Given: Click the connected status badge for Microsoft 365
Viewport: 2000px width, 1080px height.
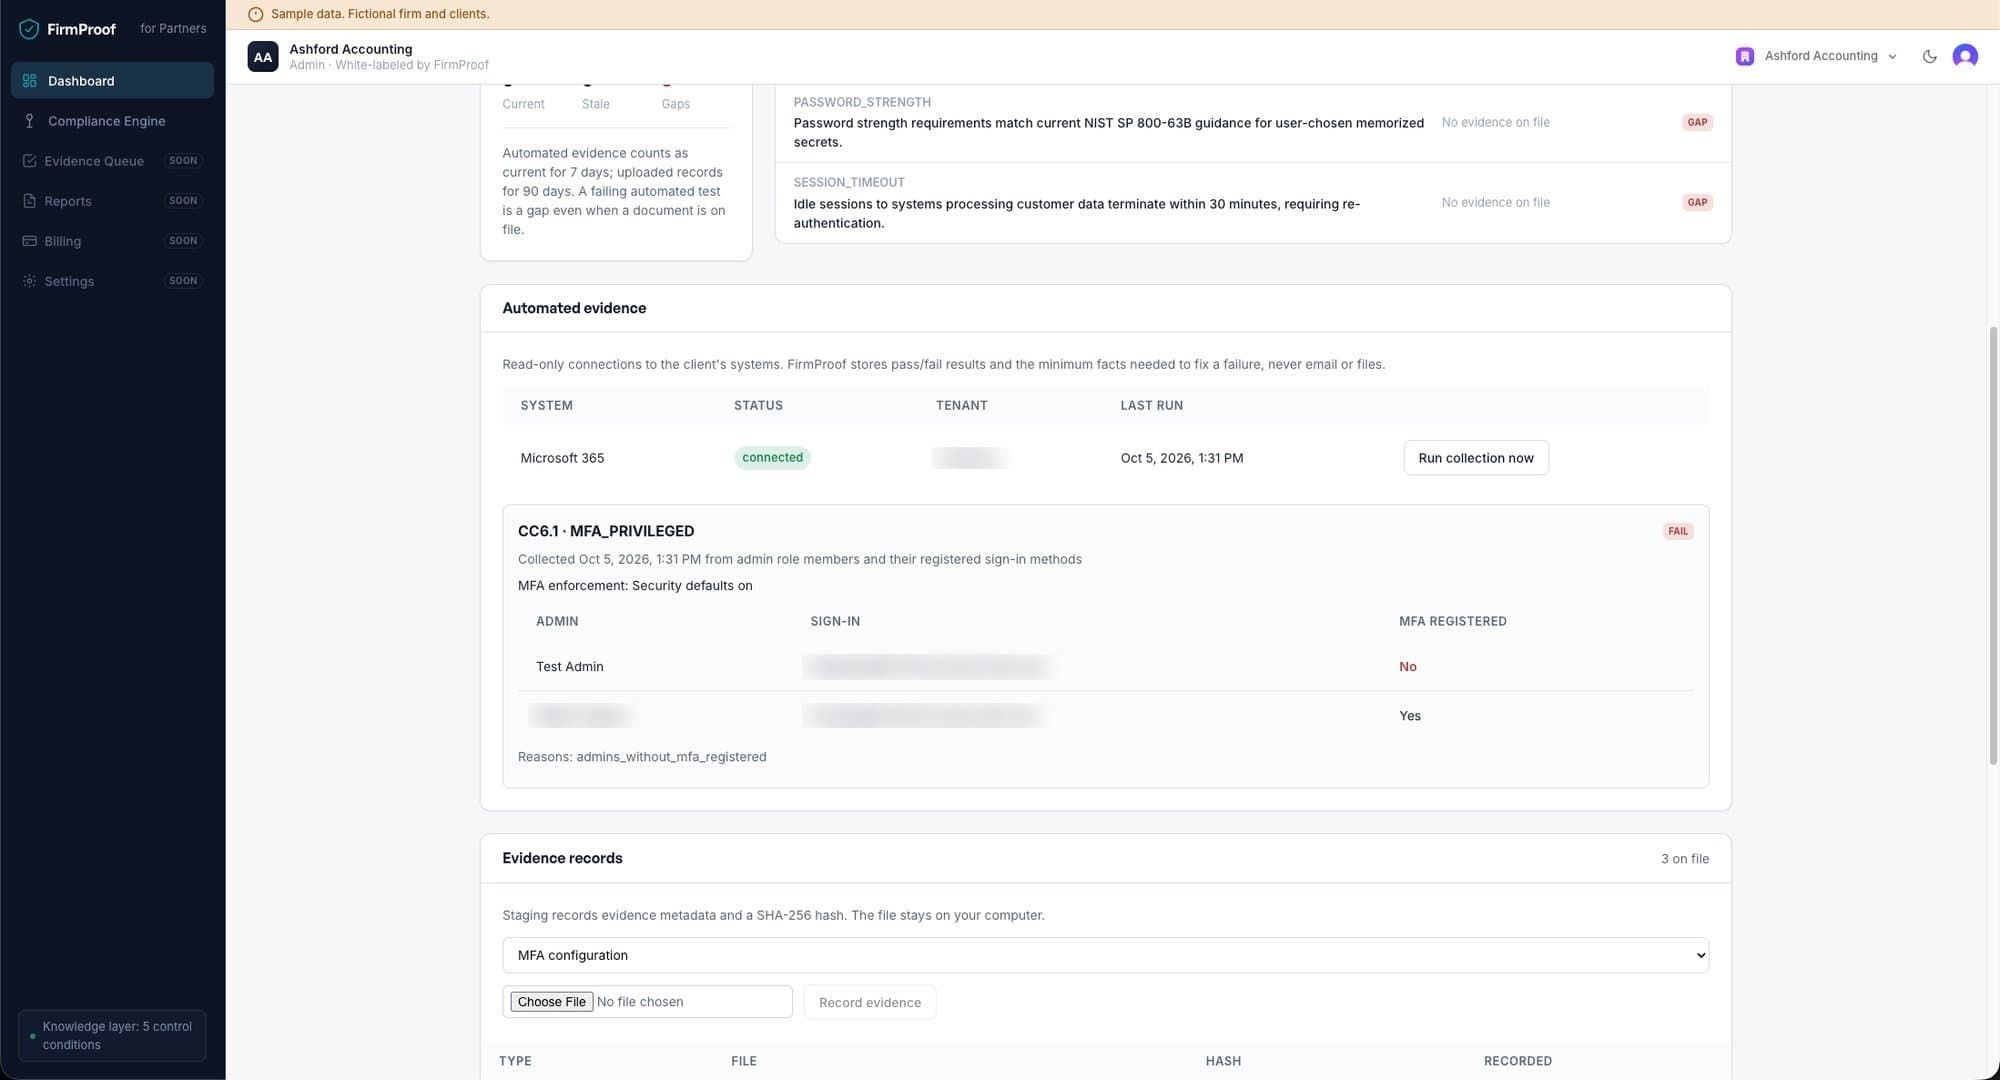Looking at the screenshot, I should click(x=772, y=457).
